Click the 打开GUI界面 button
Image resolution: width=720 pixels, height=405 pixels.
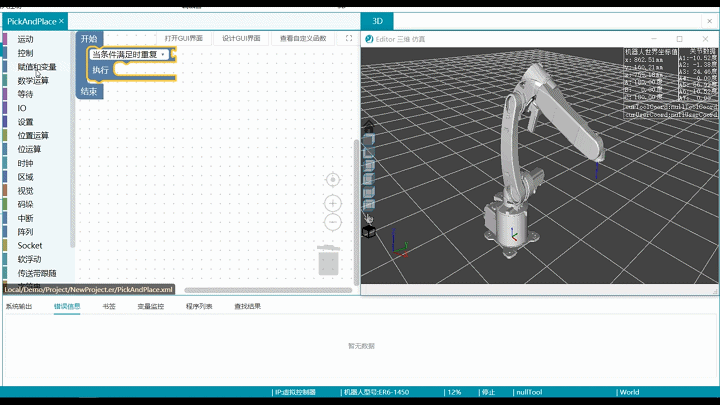click(183, 38)
